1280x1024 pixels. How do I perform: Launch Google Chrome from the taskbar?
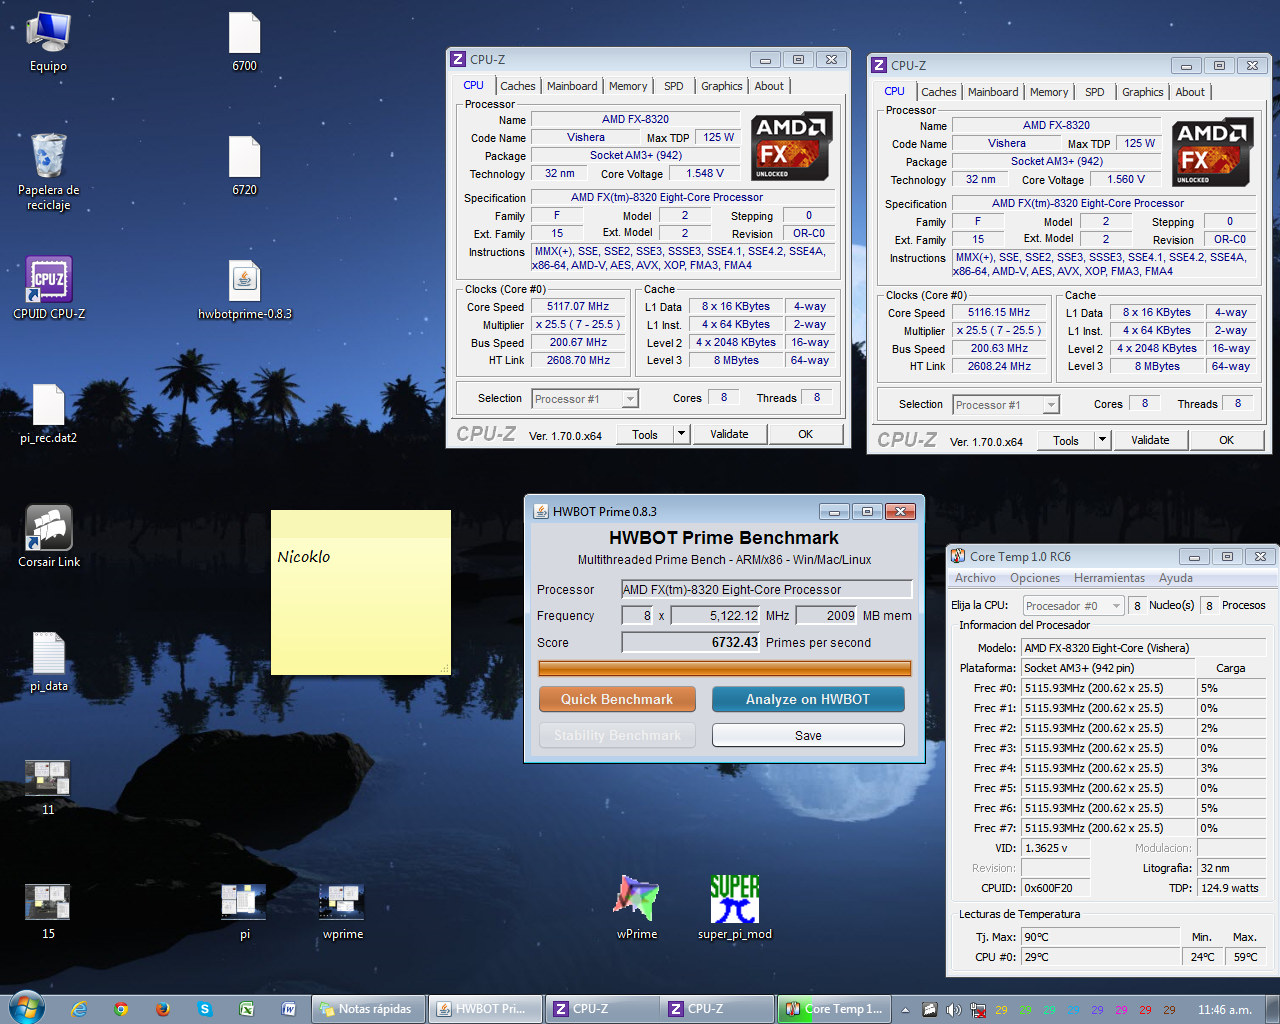[x=121, y=1009]
